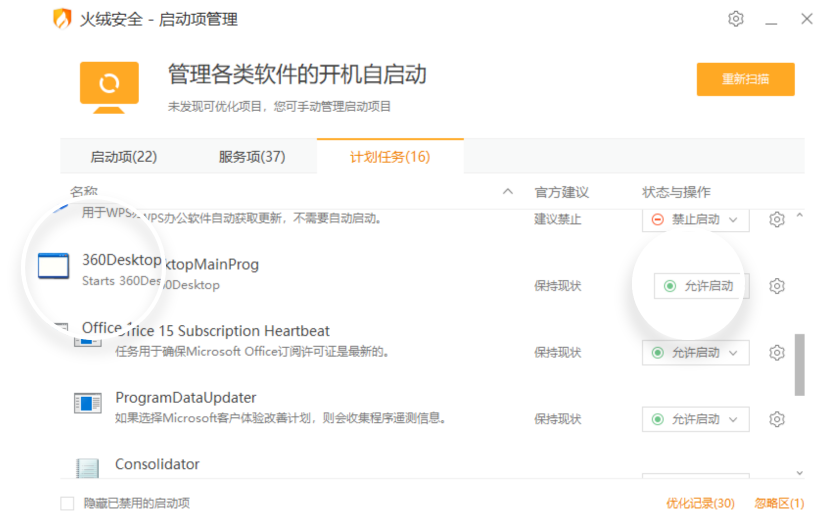Click the vertical scrollbar thumb

(800, 365)
